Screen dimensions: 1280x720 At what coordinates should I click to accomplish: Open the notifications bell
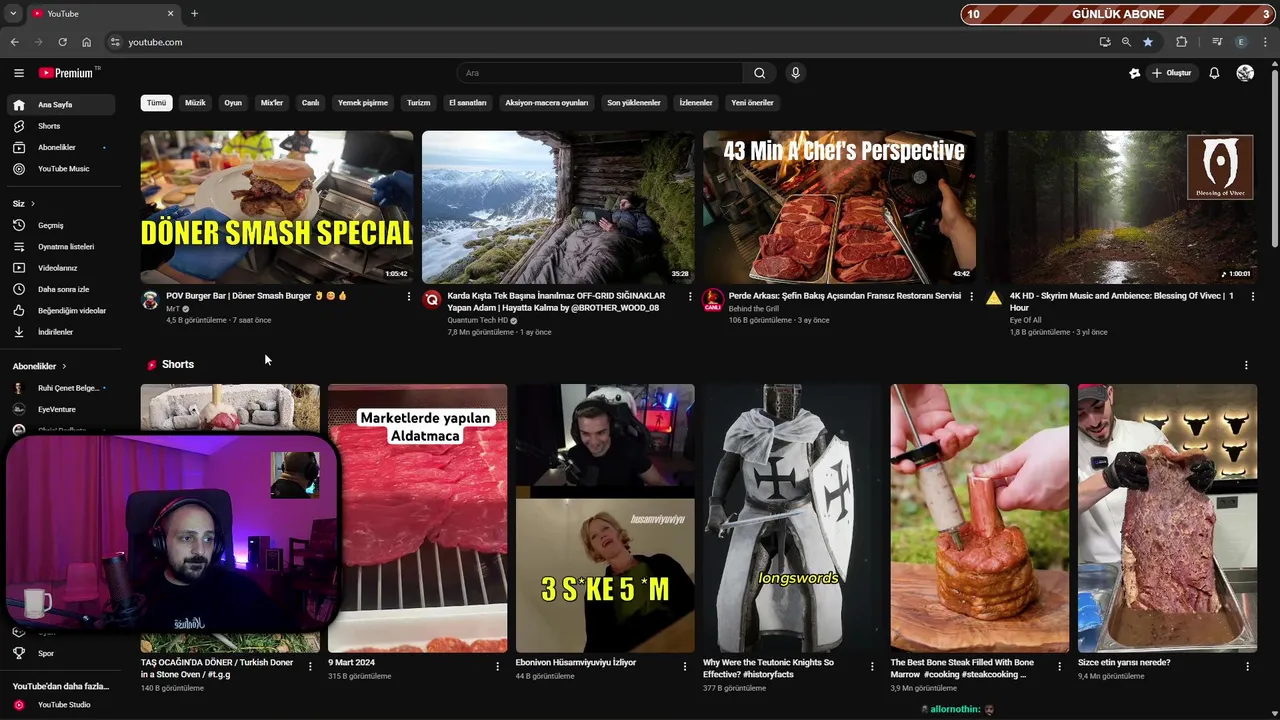point(1214,73)
